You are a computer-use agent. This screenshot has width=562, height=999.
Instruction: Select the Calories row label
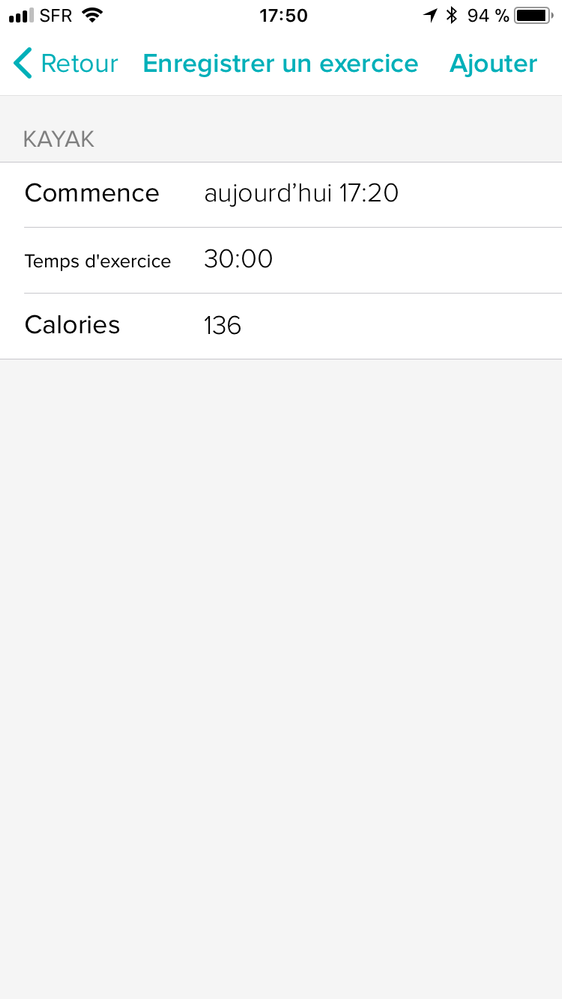72,325
